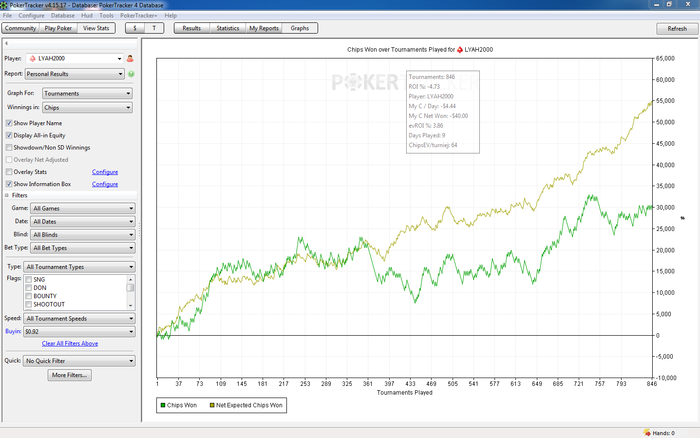Collapse the Filters section
700x438 pixels.
coord(7,196)
